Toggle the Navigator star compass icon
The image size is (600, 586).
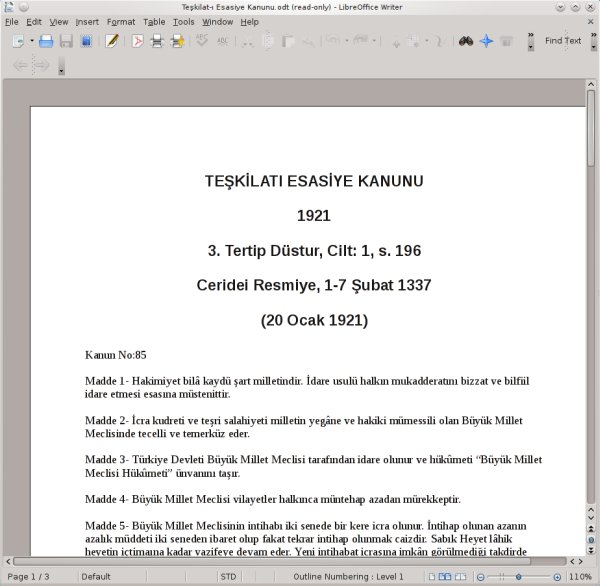(x=486, y=41)
